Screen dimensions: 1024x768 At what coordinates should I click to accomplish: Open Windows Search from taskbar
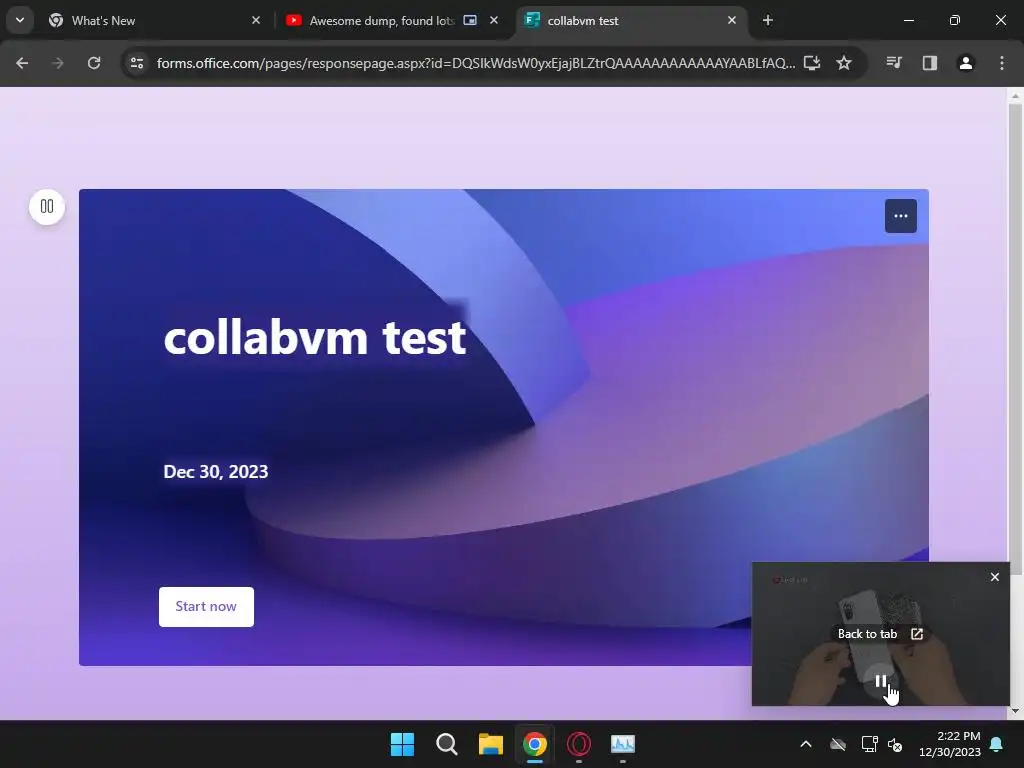(x=447, y=744)
